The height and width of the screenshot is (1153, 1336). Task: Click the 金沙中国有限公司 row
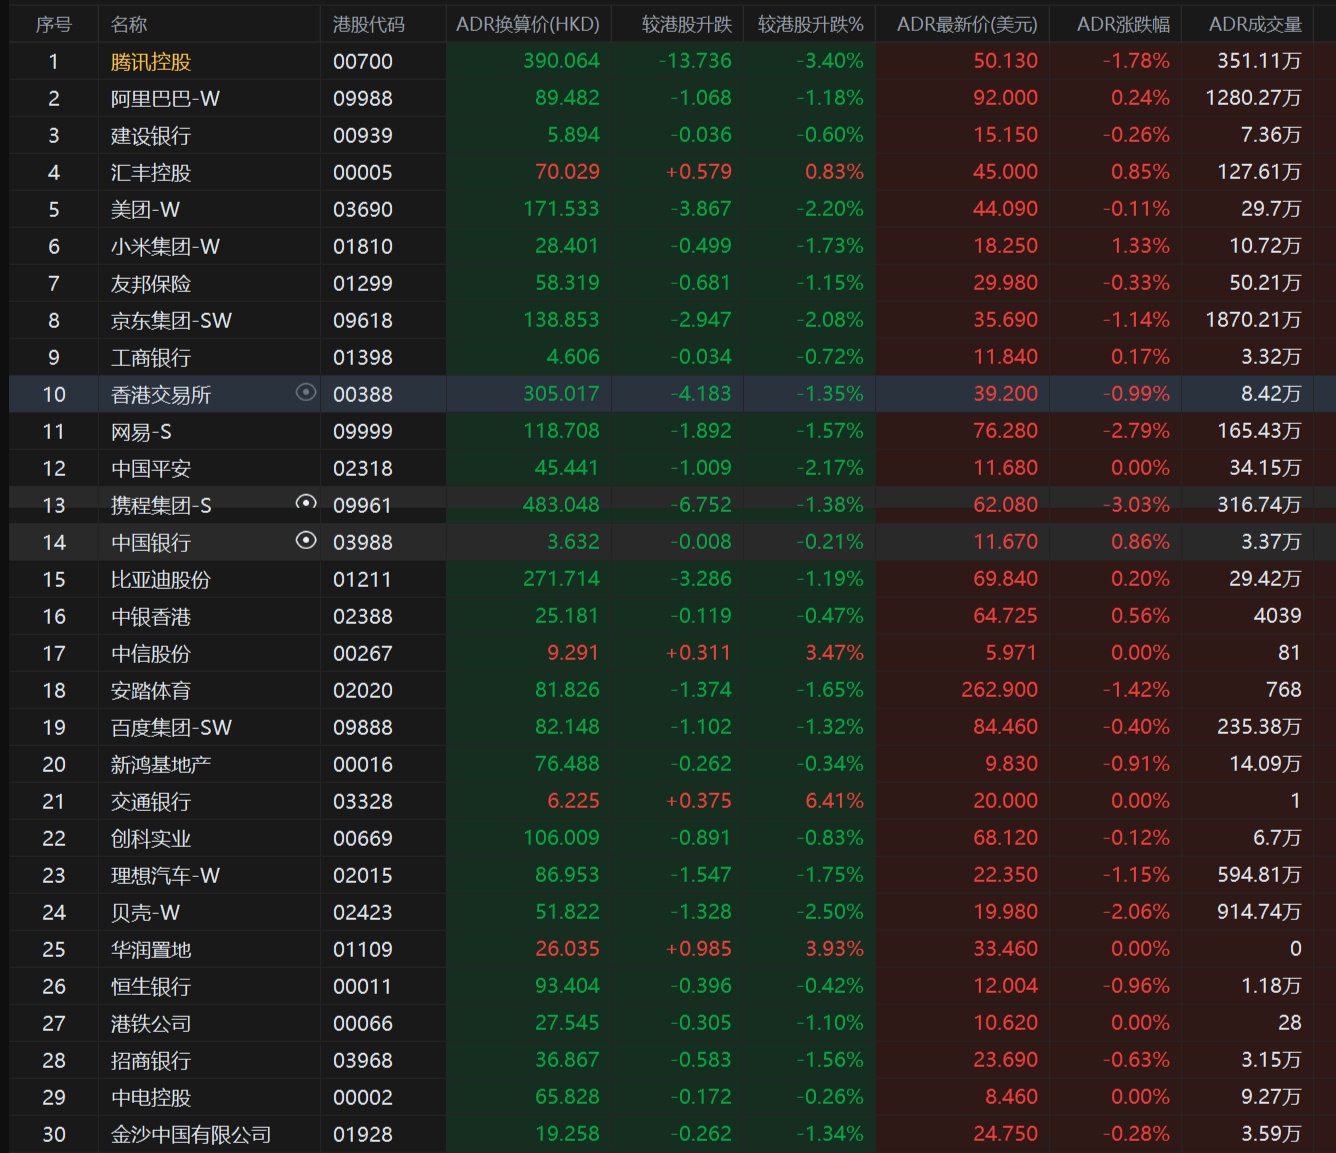click(672, 1134)
